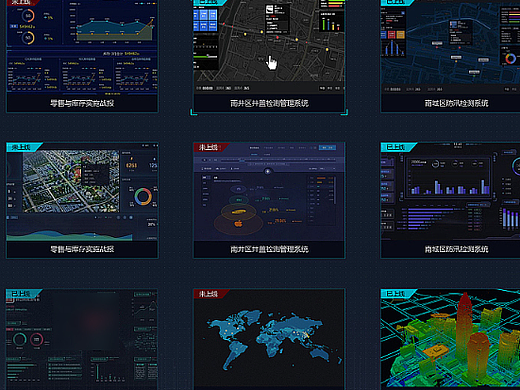
Task: Open the purple bar chart dashboard thumbnail
Action: [x=450, y=192]
